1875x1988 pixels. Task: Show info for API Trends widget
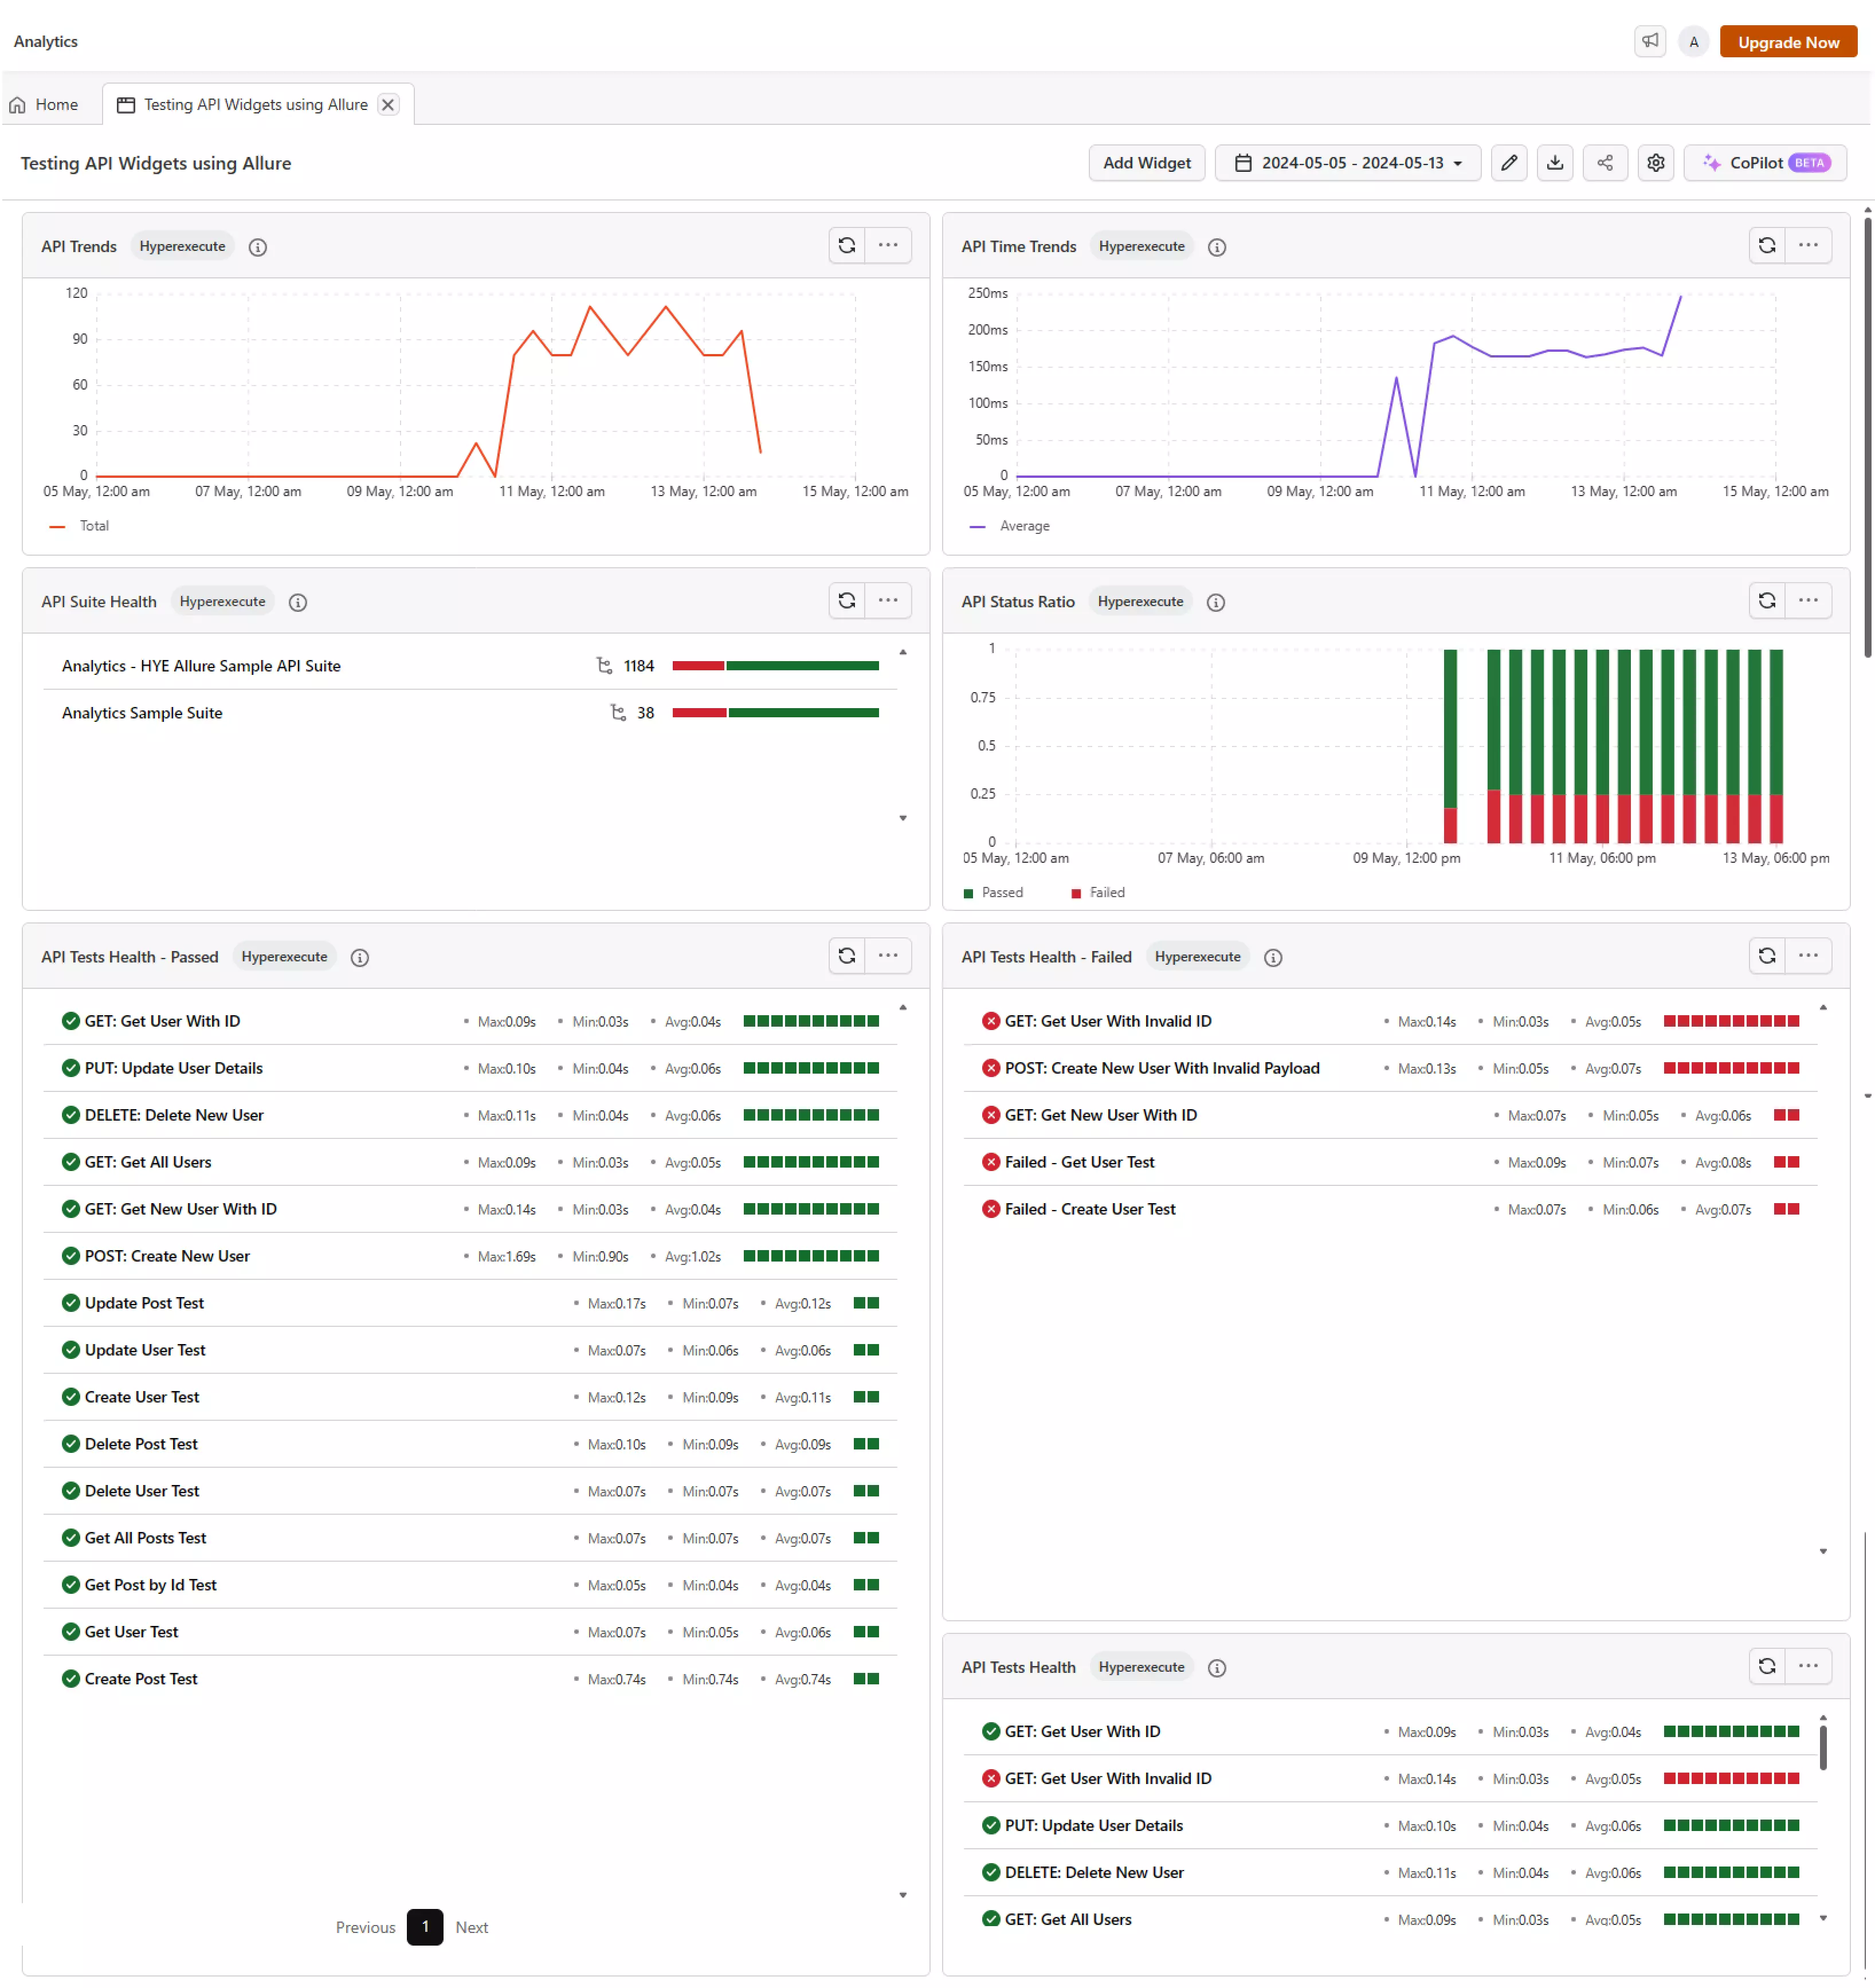[x=257, y=247]
